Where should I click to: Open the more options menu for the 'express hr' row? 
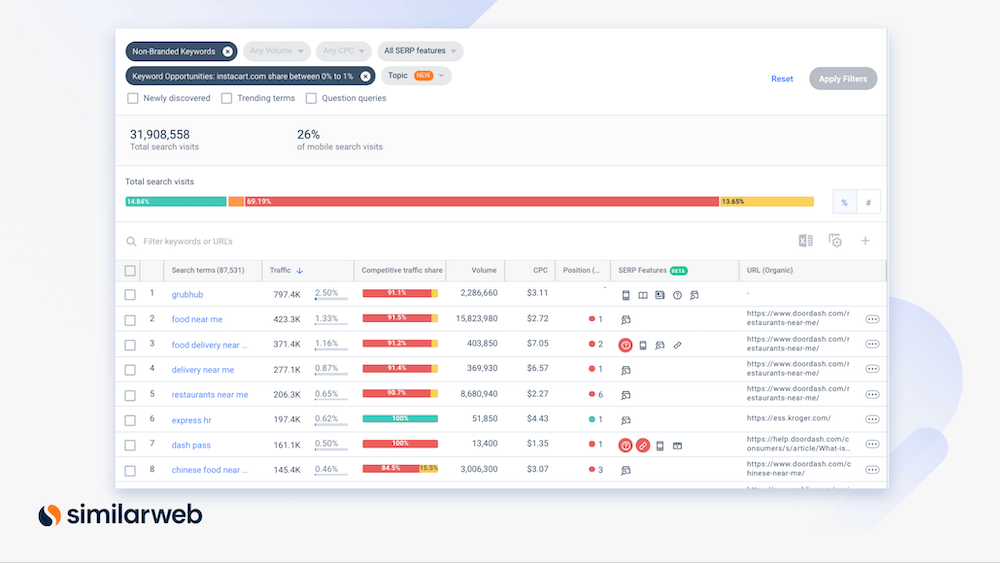click(872, 420)
